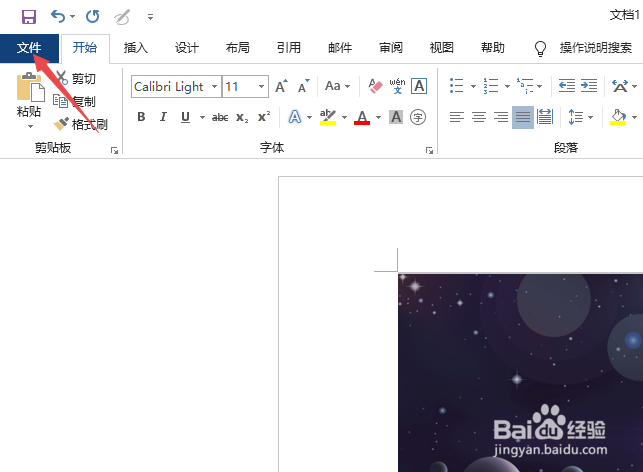Image resolution: width=643 pixels, height=472 pixels.
Task: Switch to the 设计 (Design) tab
Action: [x=187, y=48]
